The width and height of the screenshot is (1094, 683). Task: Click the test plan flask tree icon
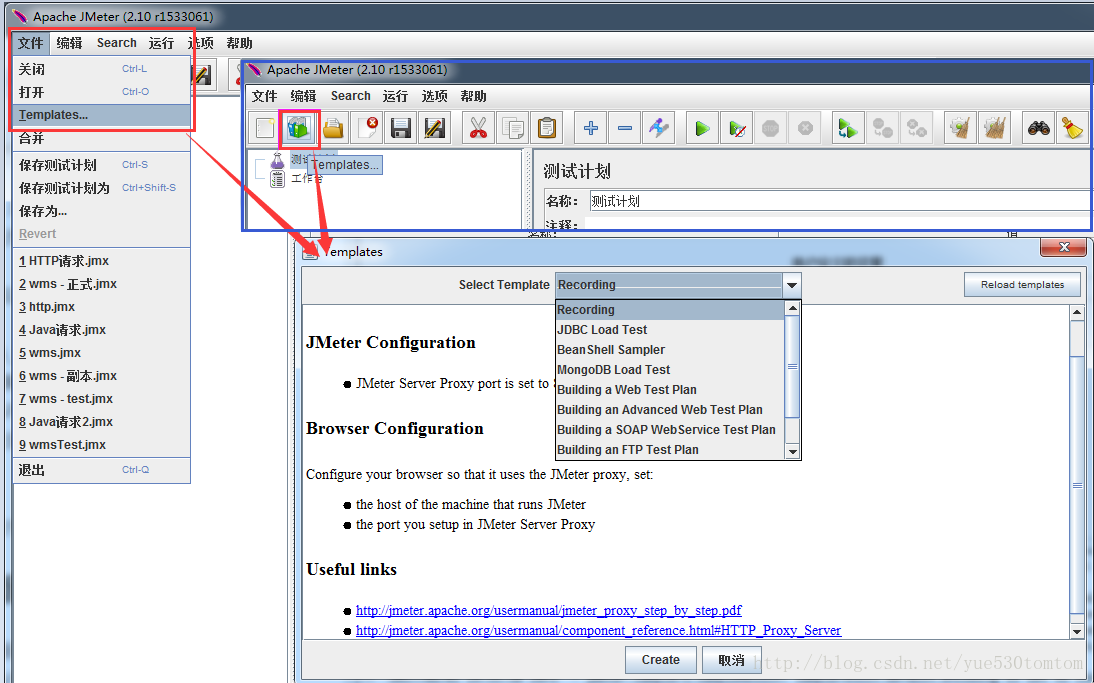(x=278, y=160)
